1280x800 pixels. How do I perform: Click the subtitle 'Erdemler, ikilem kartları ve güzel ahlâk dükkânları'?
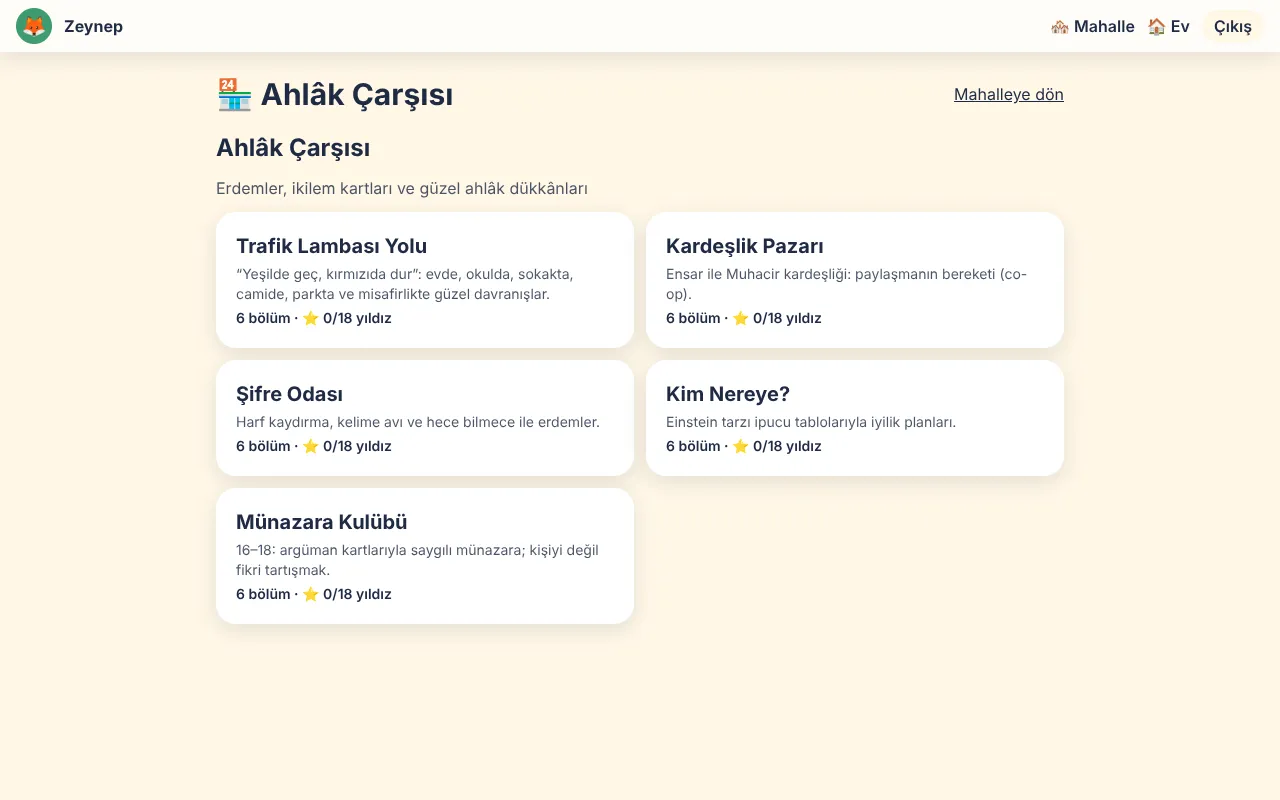coord(402,188)
